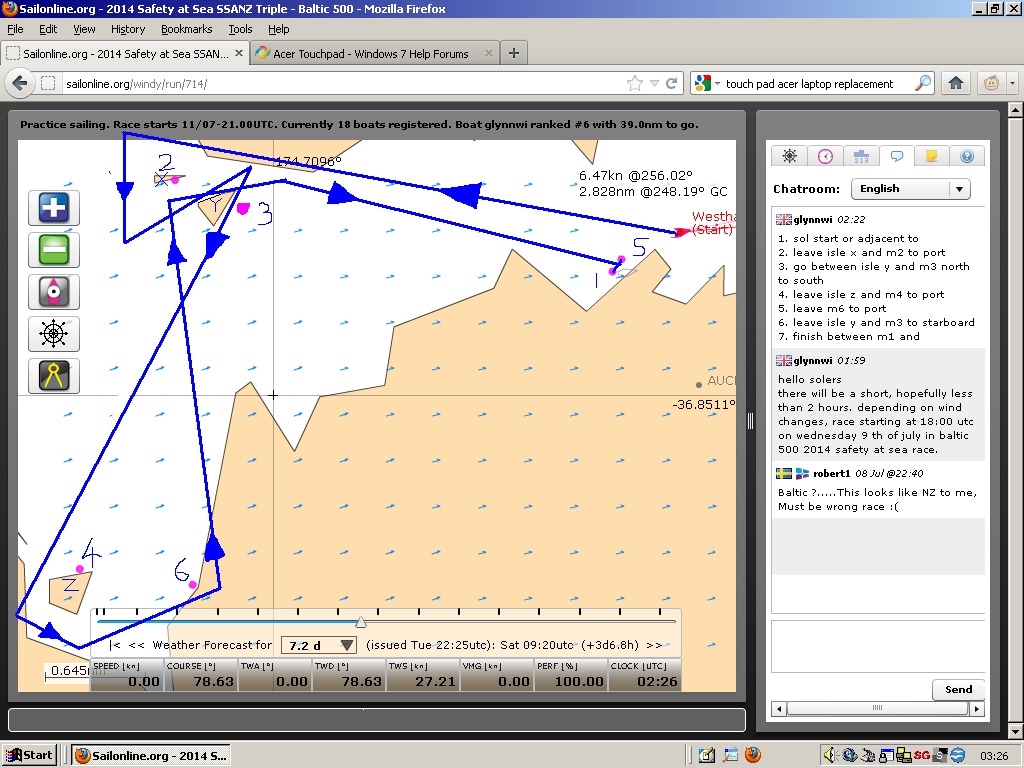Image resolution: width=1024 pixels, height=768 pixels.
Task: Click the system tray clock showing 03:26
Action: (994, 756)
